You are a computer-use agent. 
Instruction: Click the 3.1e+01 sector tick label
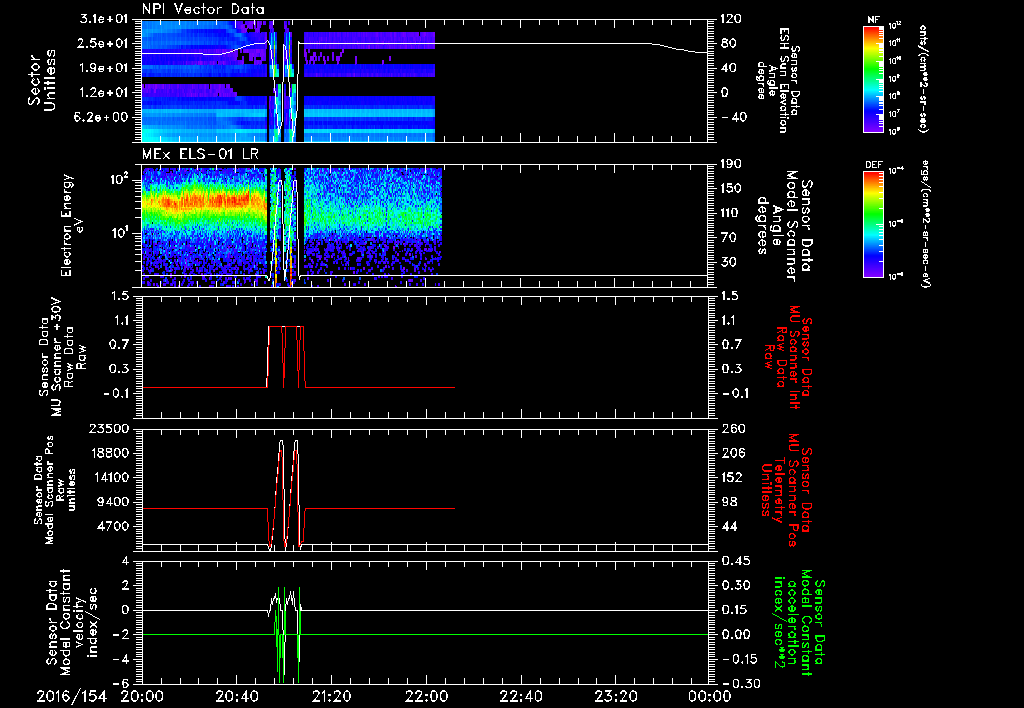click(104, 19)
